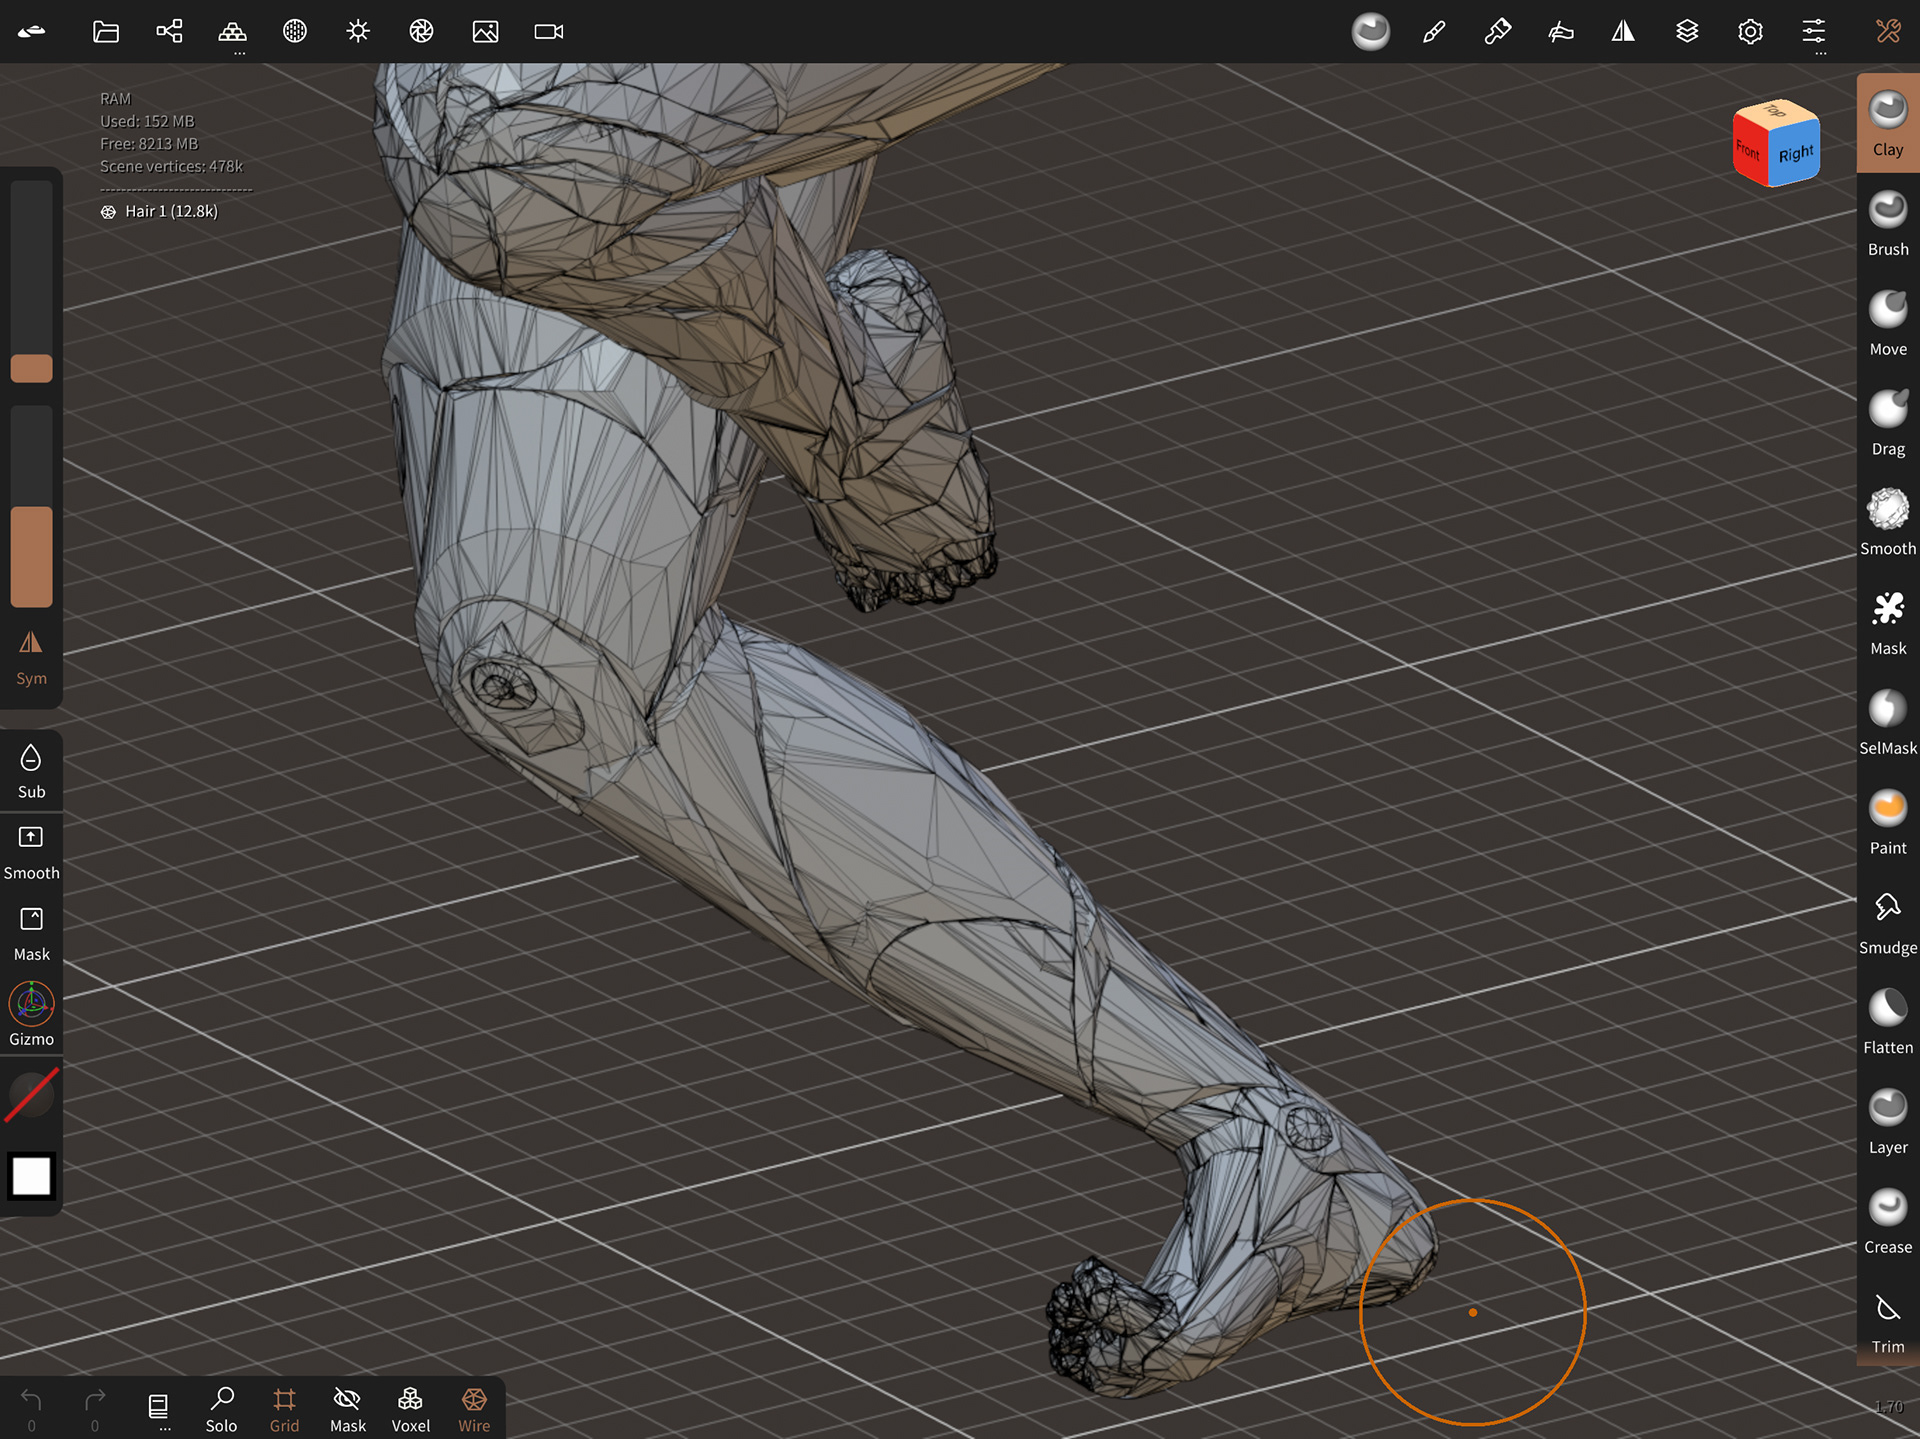Select the Smudge tool
This screenshot has height=1439, width=1920.
(x=1888, y=922)
